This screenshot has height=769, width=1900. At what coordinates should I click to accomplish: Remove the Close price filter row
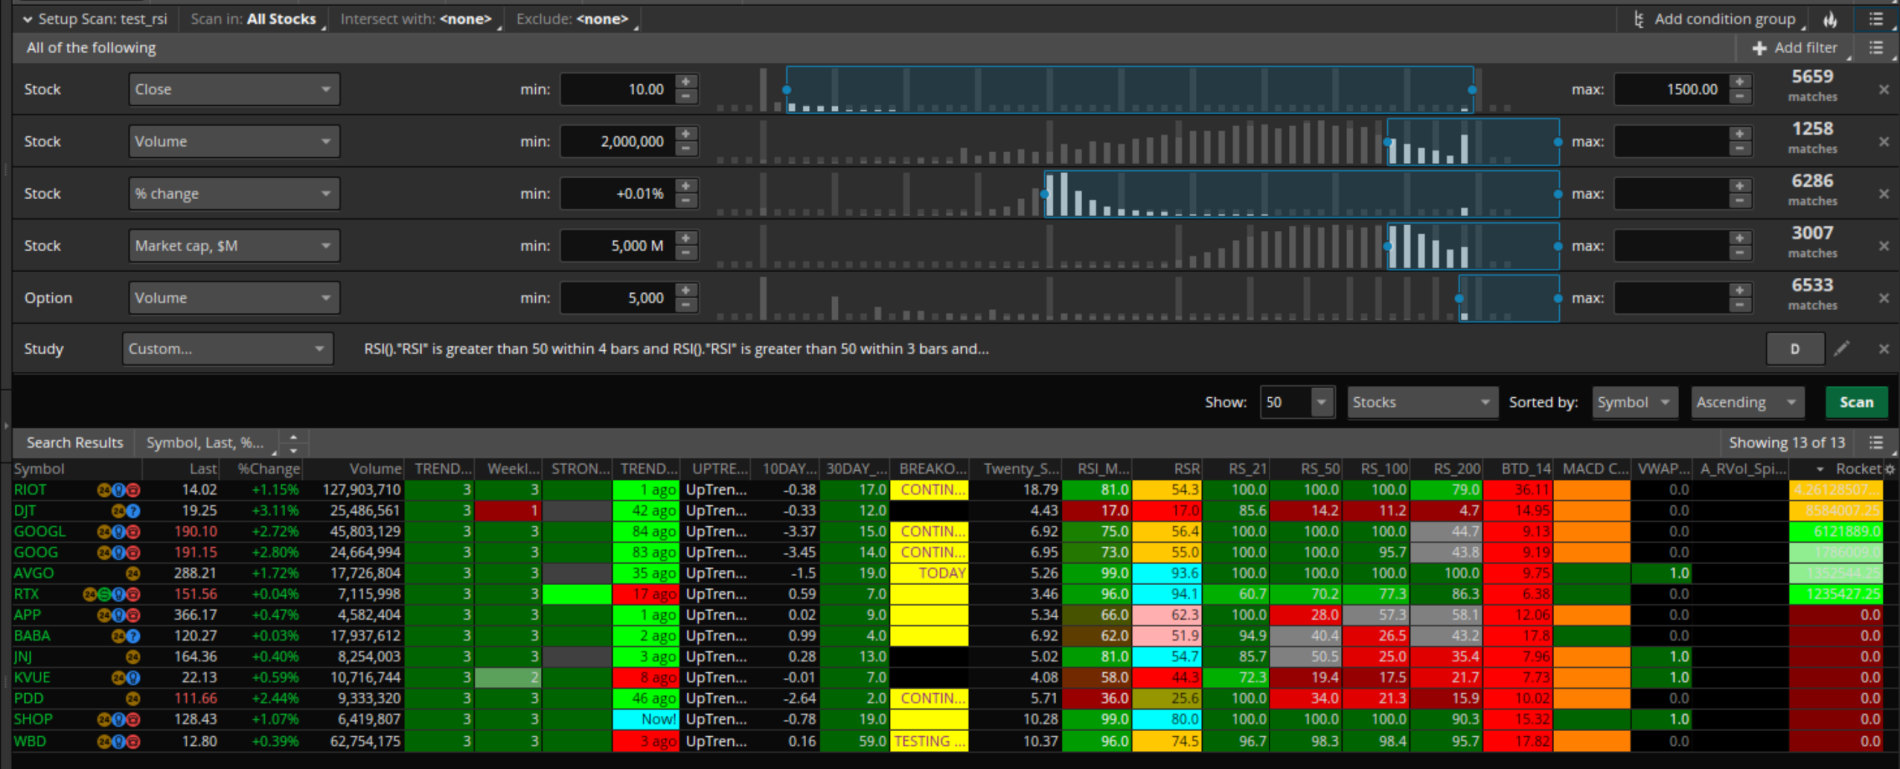1884,89
